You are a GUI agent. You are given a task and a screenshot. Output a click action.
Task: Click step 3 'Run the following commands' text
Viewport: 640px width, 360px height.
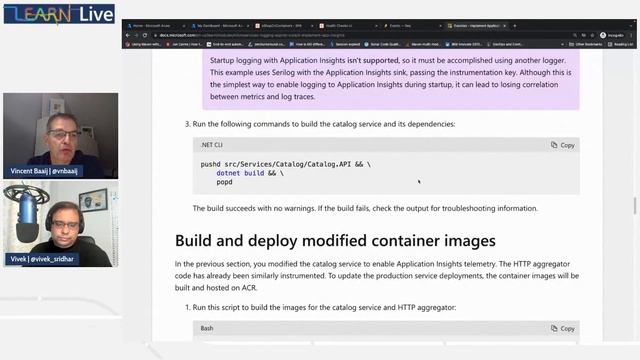324,124
